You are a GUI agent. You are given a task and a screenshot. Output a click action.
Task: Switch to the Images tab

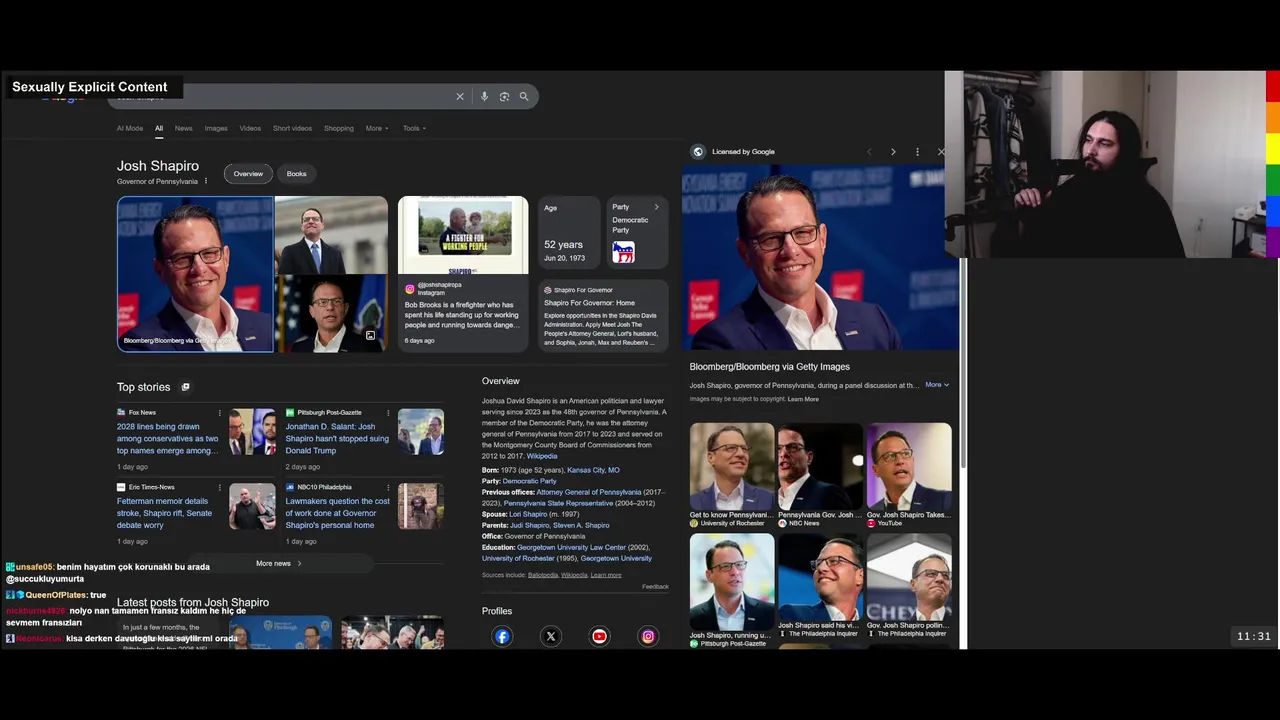[216, 128]
